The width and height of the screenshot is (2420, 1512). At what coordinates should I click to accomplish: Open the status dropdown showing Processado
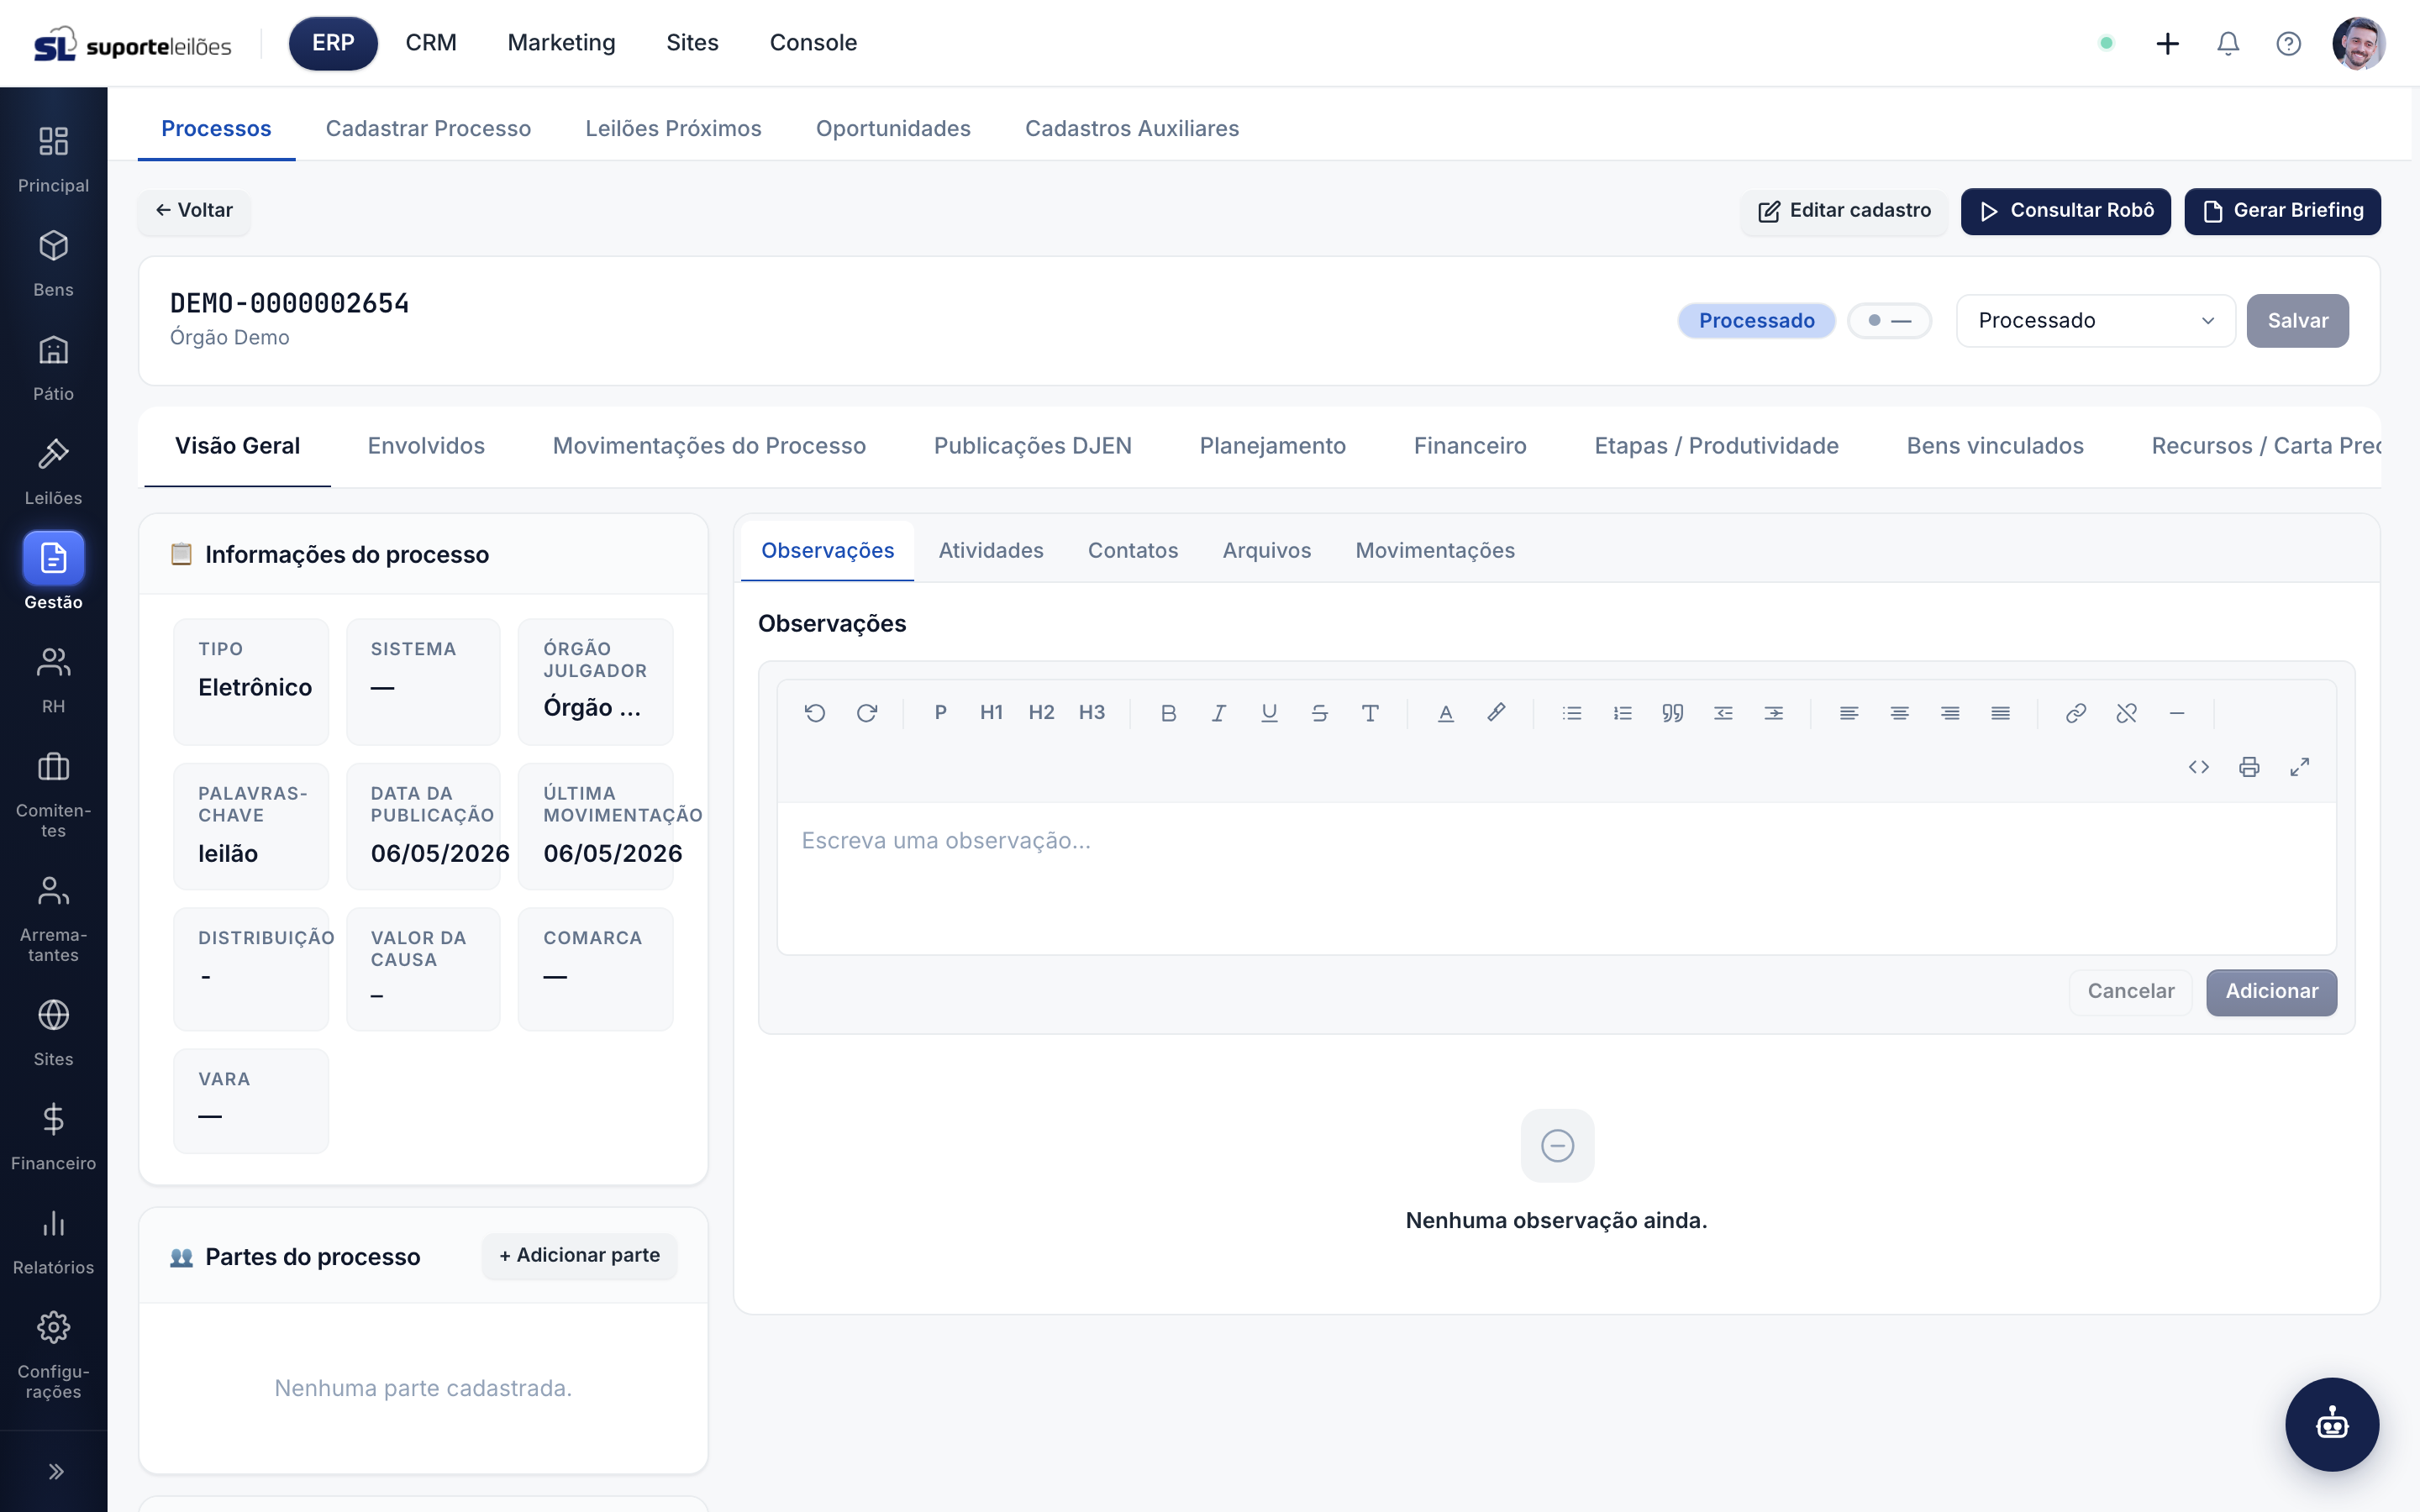point(2096,321)
